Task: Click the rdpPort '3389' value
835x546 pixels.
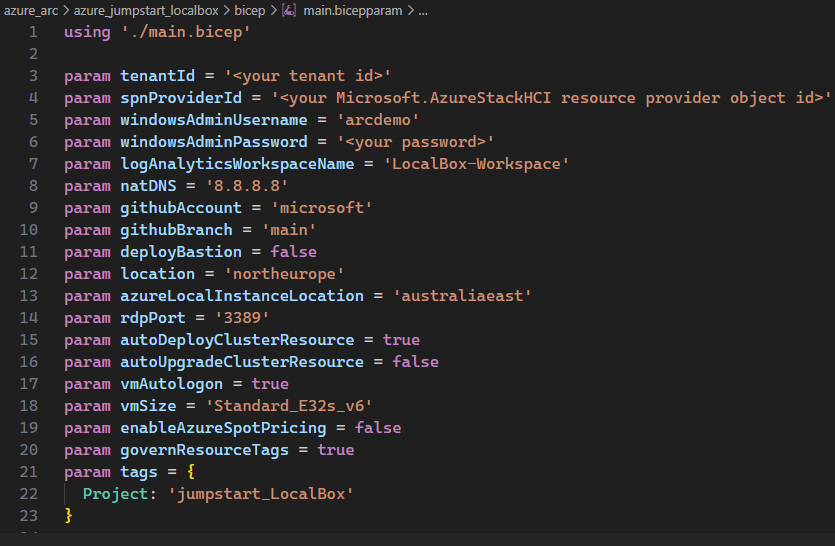Action: 242,318
